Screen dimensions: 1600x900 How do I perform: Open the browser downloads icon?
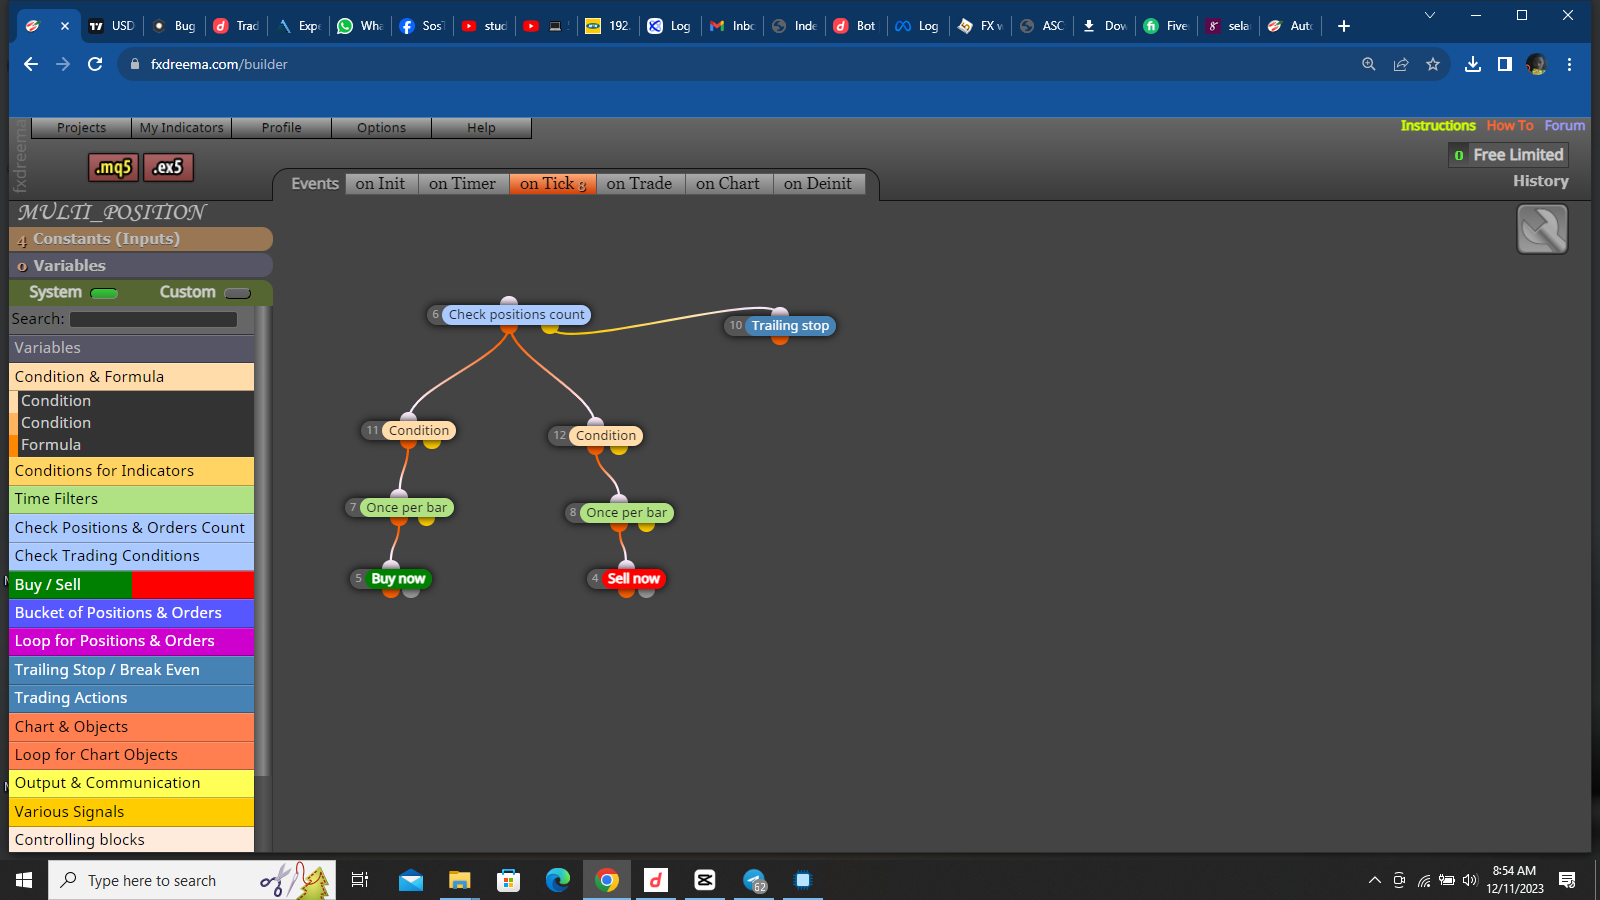click(1473, 64)
